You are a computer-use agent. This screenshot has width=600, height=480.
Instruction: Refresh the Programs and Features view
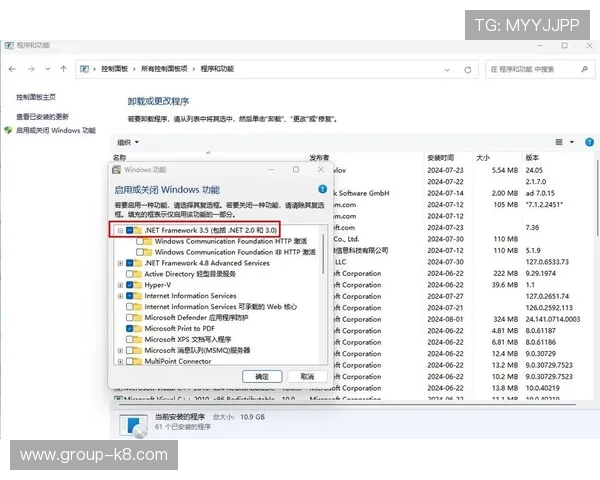coord(468,70)
